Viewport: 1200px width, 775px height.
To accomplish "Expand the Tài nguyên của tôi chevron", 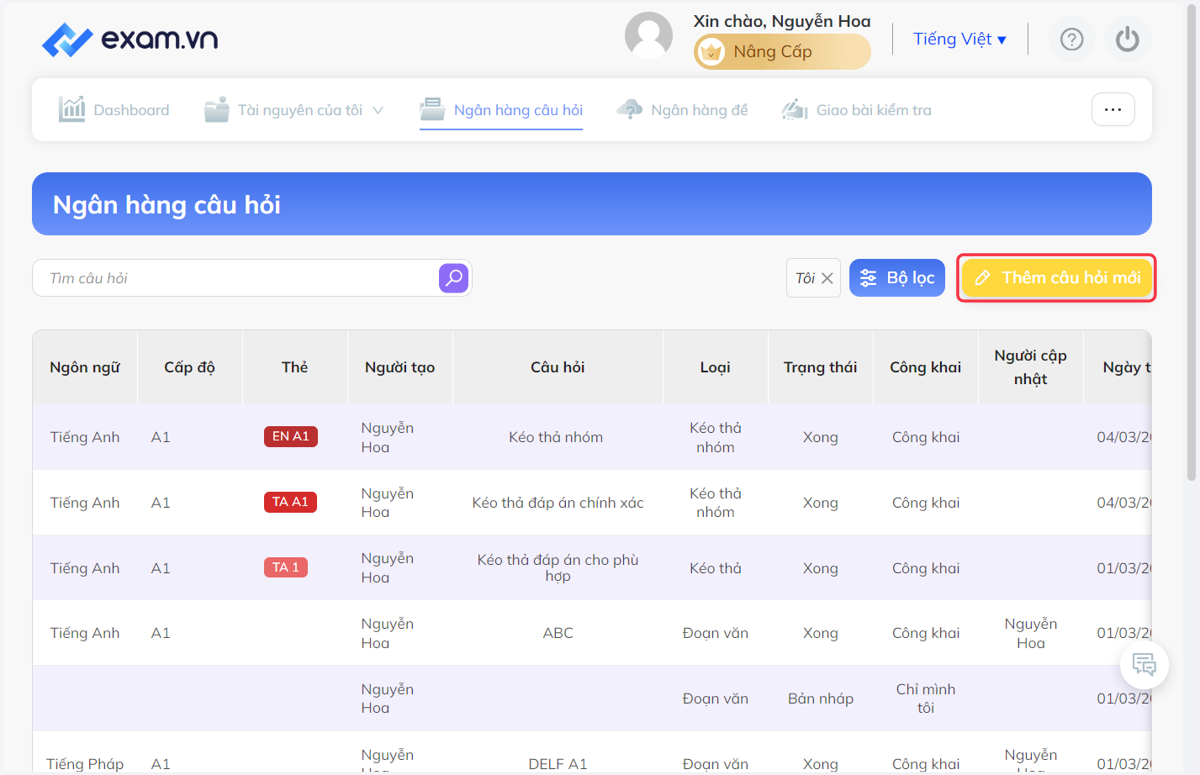I will (x=378, y=110).
